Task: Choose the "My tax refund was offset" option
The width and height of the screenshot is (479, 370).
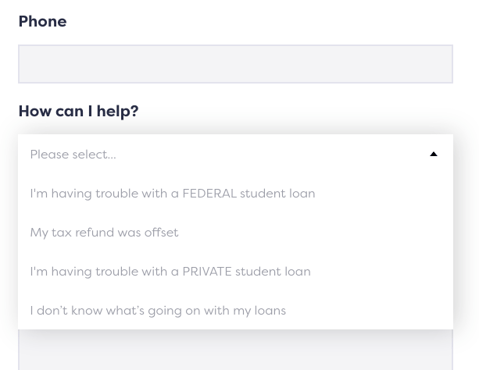Action: 235,232
